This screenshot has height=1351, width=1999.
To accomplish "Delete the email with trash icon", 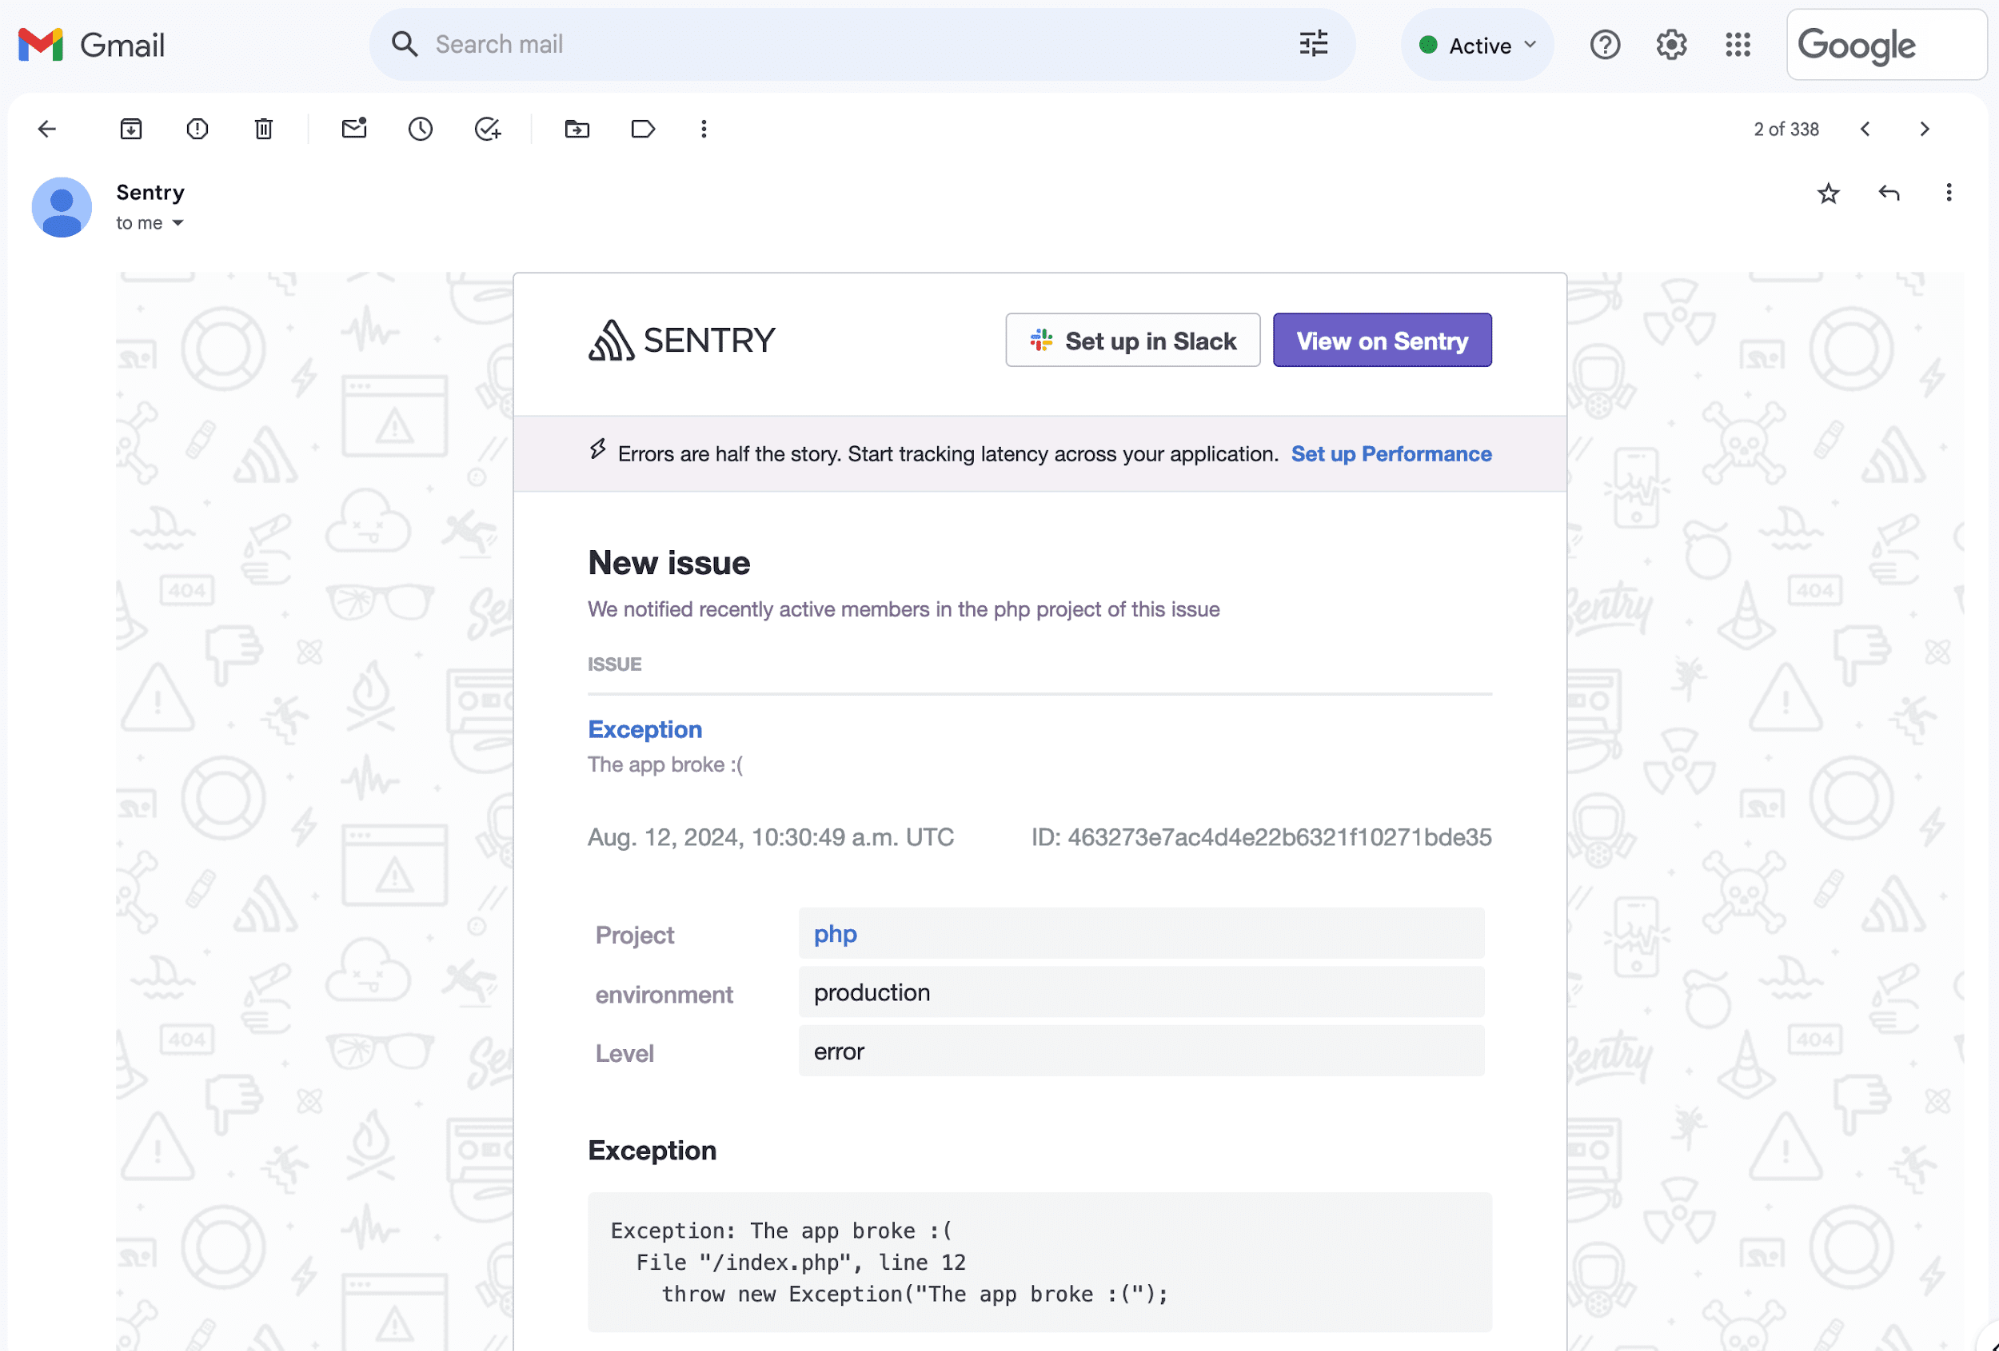I will pos(263,129).
